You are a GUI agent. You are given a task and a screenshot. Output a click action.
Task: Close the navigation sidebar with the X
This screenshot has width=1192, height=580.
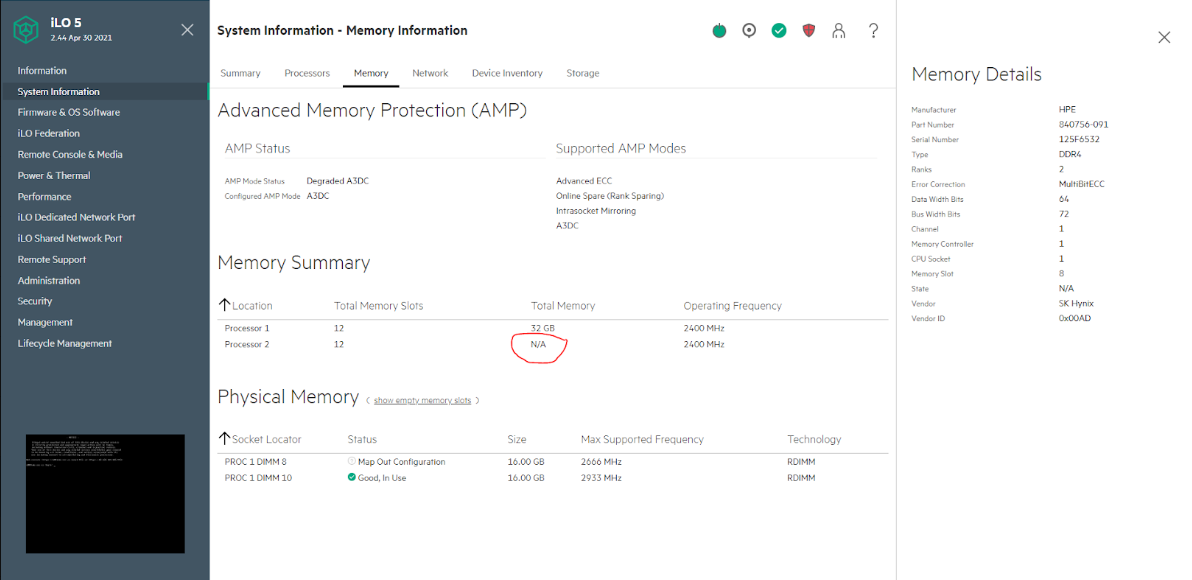pyautogui.click(x=187, y=30)
